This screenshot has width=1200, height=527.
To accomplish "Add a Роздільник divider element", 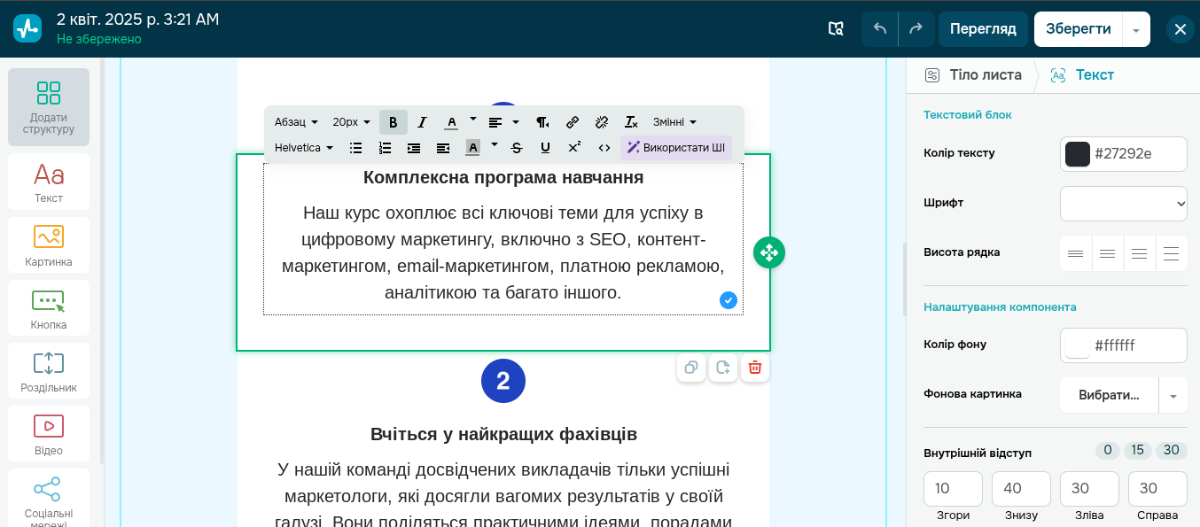I will click(48, 371).
